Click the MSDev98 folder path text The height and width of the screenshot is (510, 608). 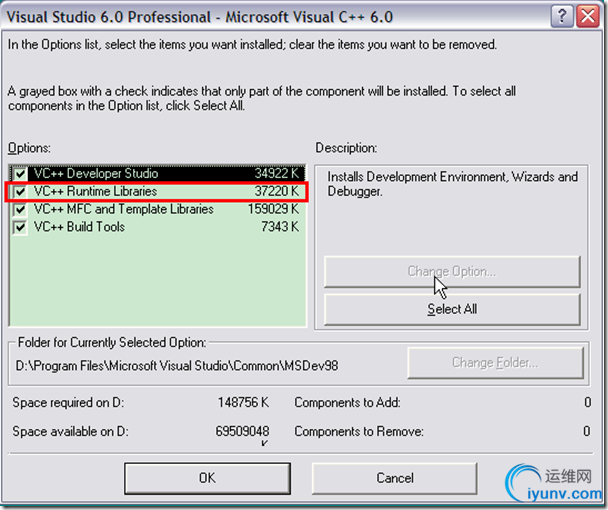(x=177, y=366)
